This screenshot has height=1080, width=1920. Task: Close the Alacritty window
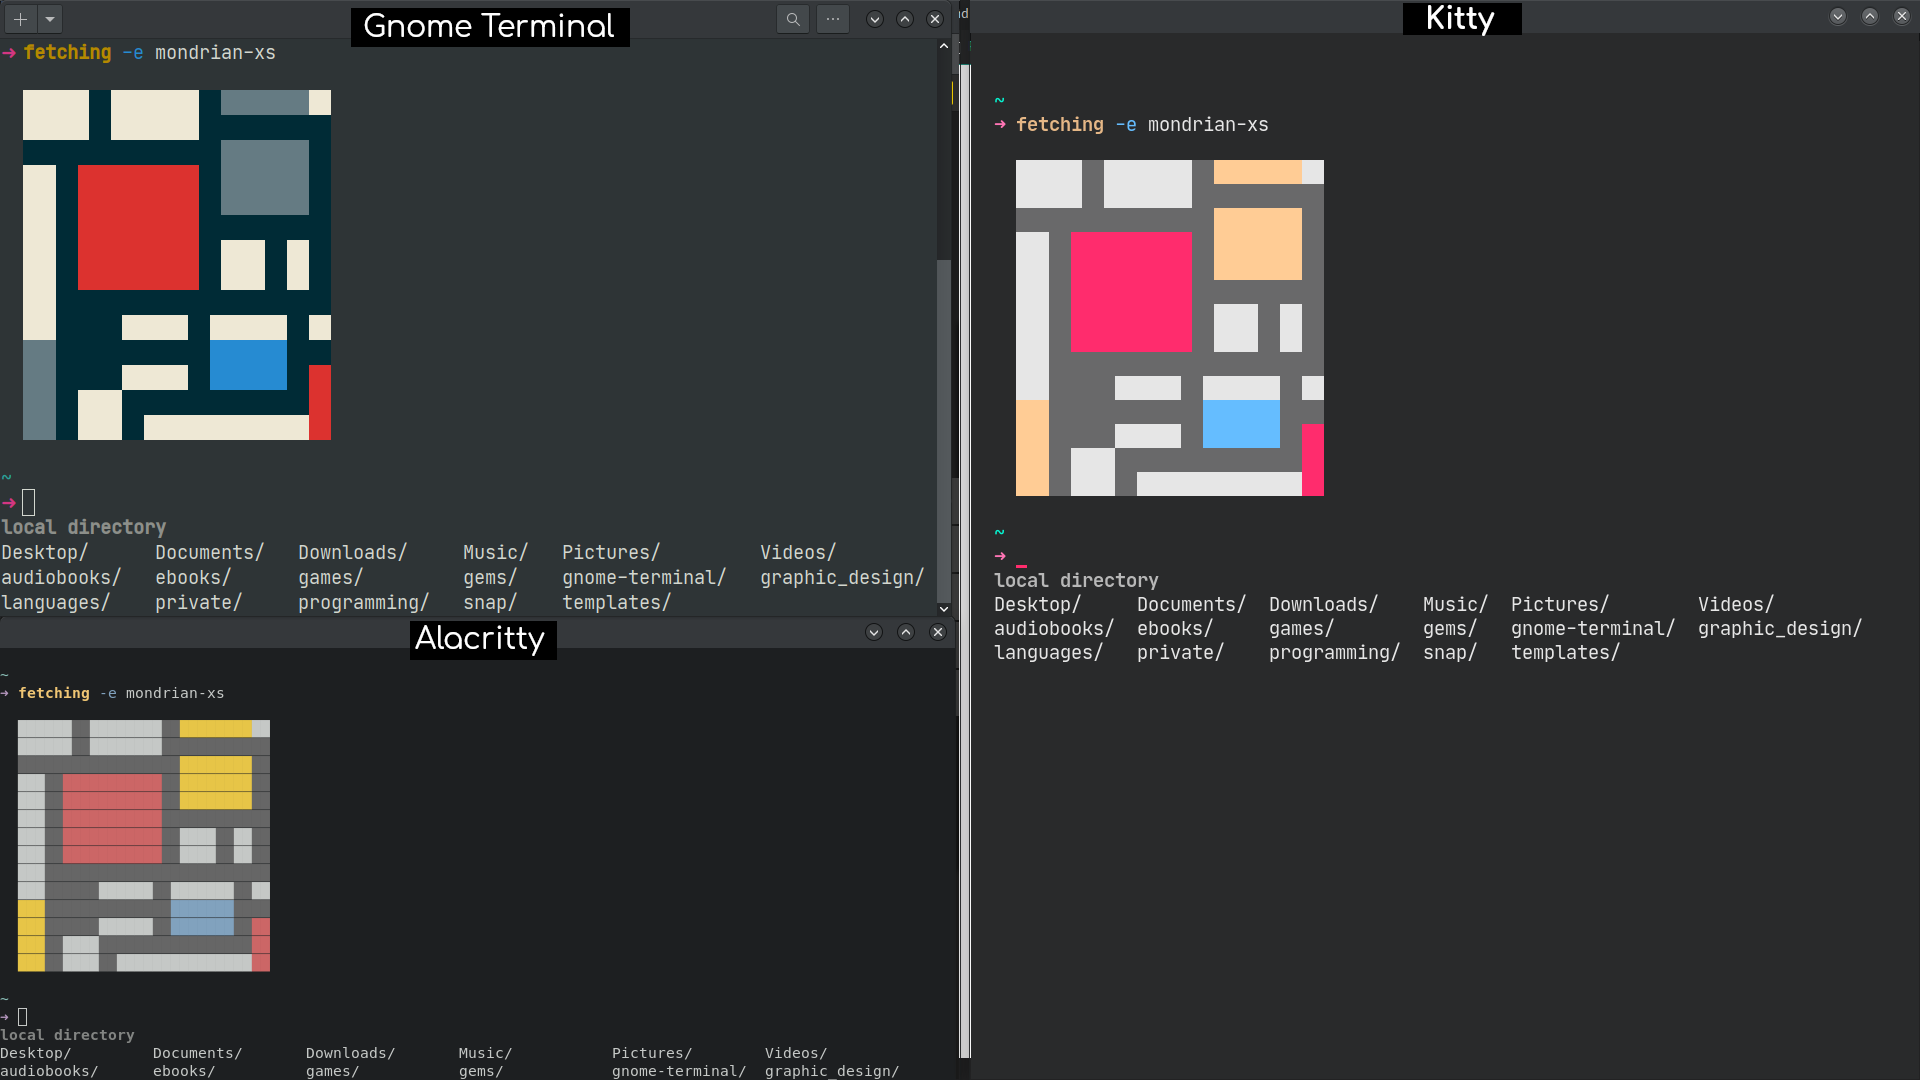938,632
